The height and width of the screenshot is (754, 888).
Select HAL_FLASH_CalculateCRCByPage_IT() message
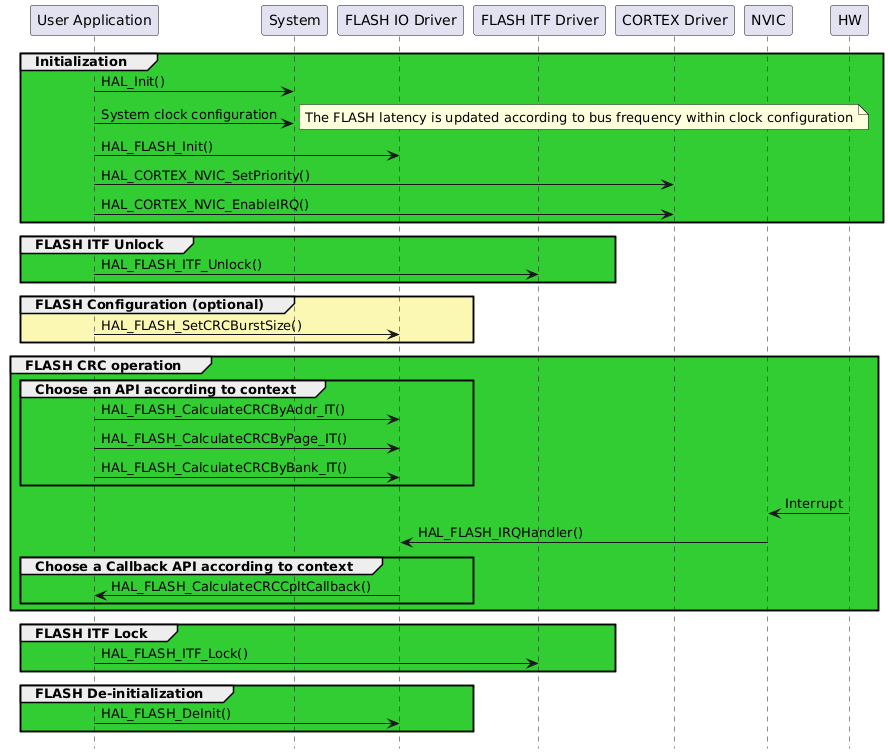pos(224,438)
